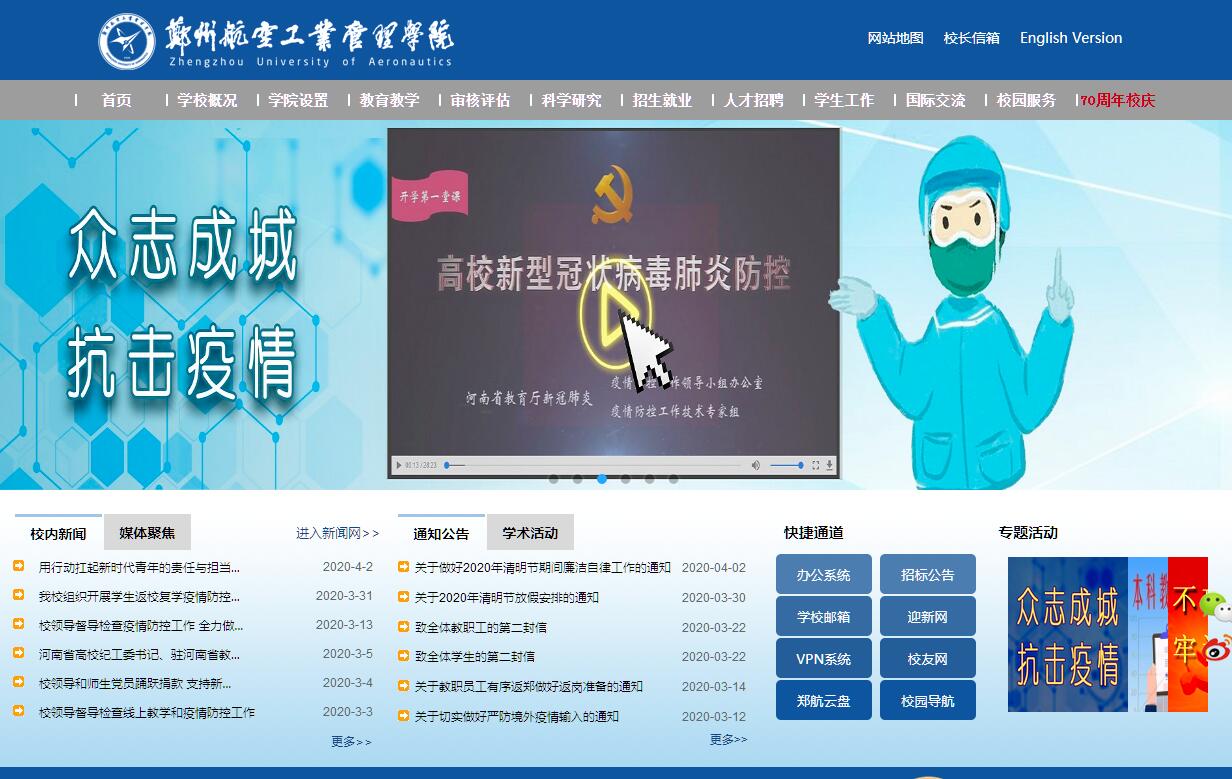Click the university emblem logo in header
Image resolution: width=1232 pixels, height=779 pixels.
tap(127, 41)
